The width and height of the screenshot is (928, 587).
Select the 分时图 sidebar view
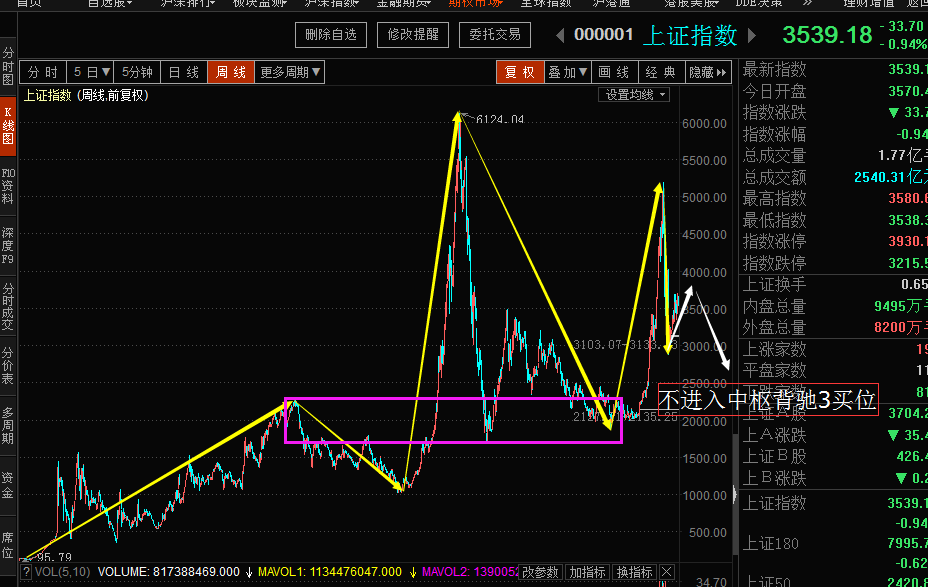[x=8, y=66]
